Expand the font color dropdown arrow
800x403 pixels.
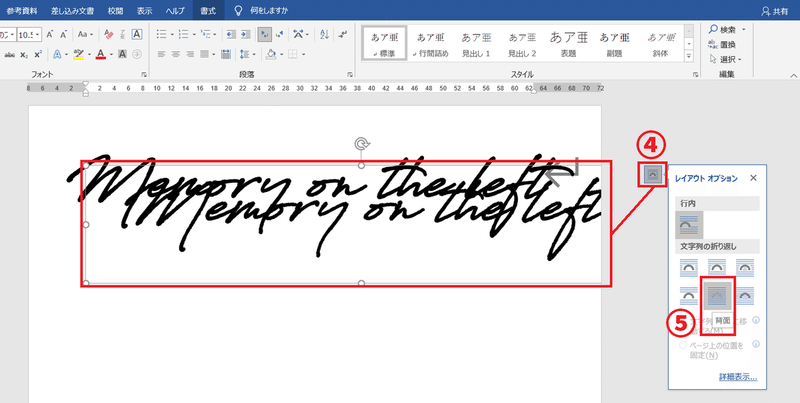(x=111, y=54)
